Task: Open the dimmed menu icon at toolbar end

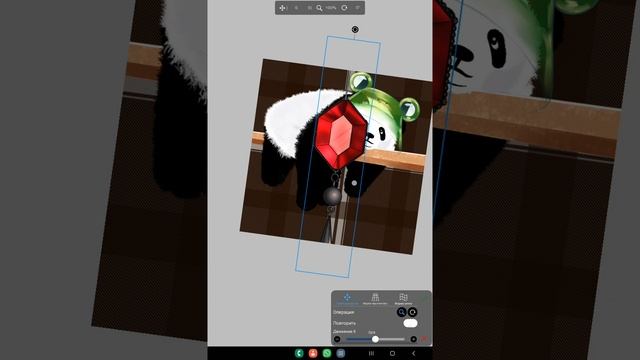Action: pyautogui.click(x=358, y=8)
